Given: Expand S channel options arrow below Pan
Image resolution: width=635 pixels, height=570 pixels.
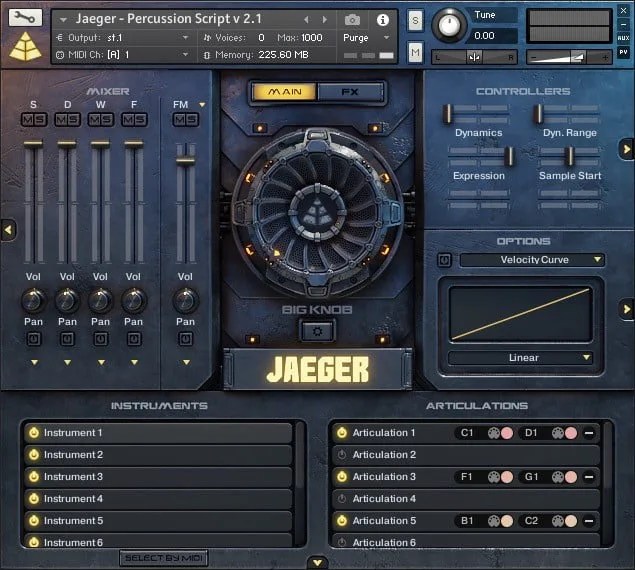Looking at the screenshot, I should tap(34, 363).
